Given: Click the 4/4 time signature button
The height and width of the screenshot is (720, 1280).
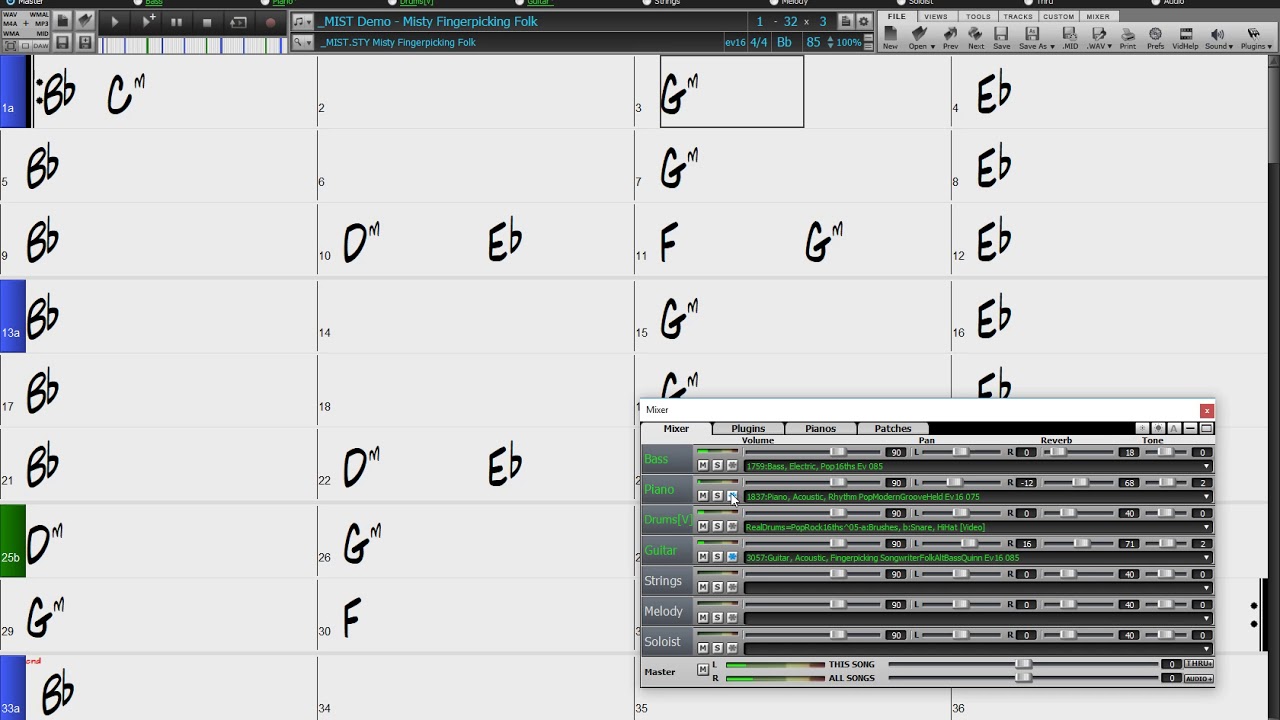Looking at the screenshot, I should tap(759, 42).
